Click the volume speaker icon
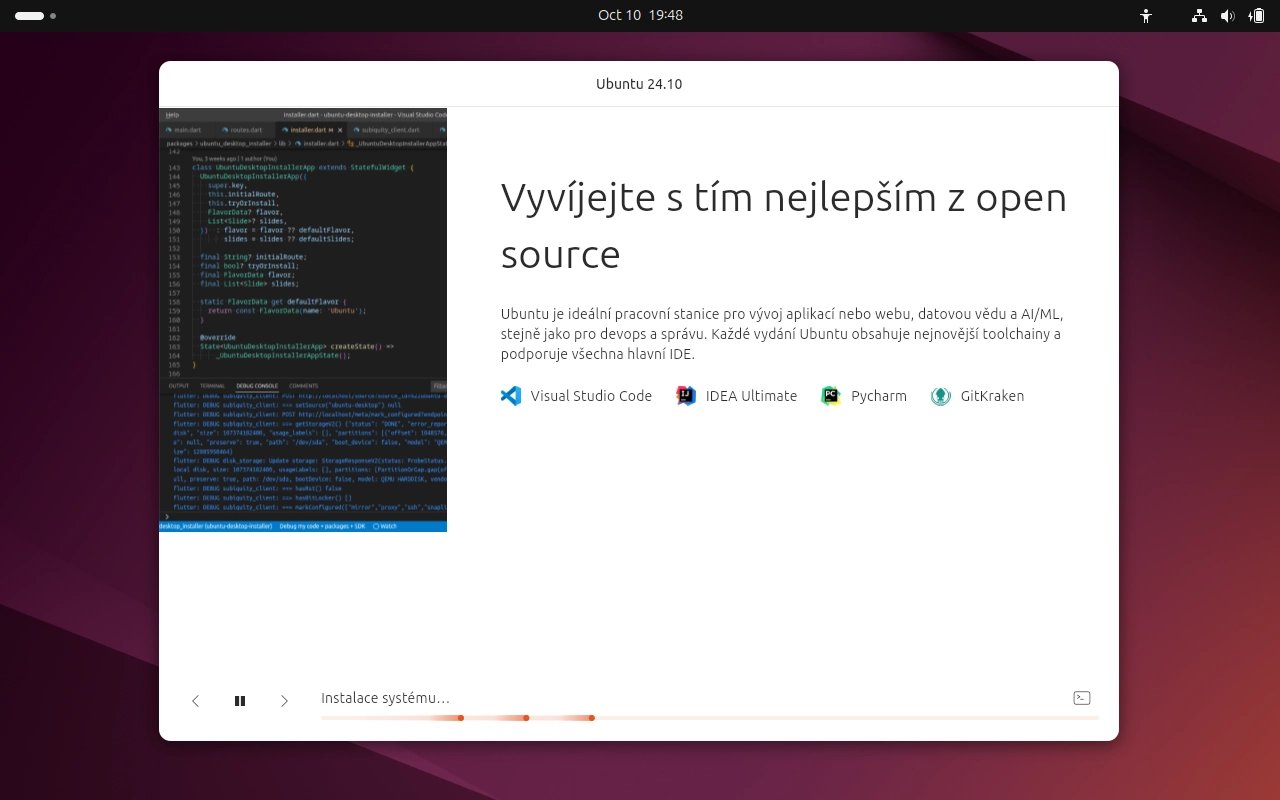Viewport: 1280px width, 800px height. [x=1228, y=16]
